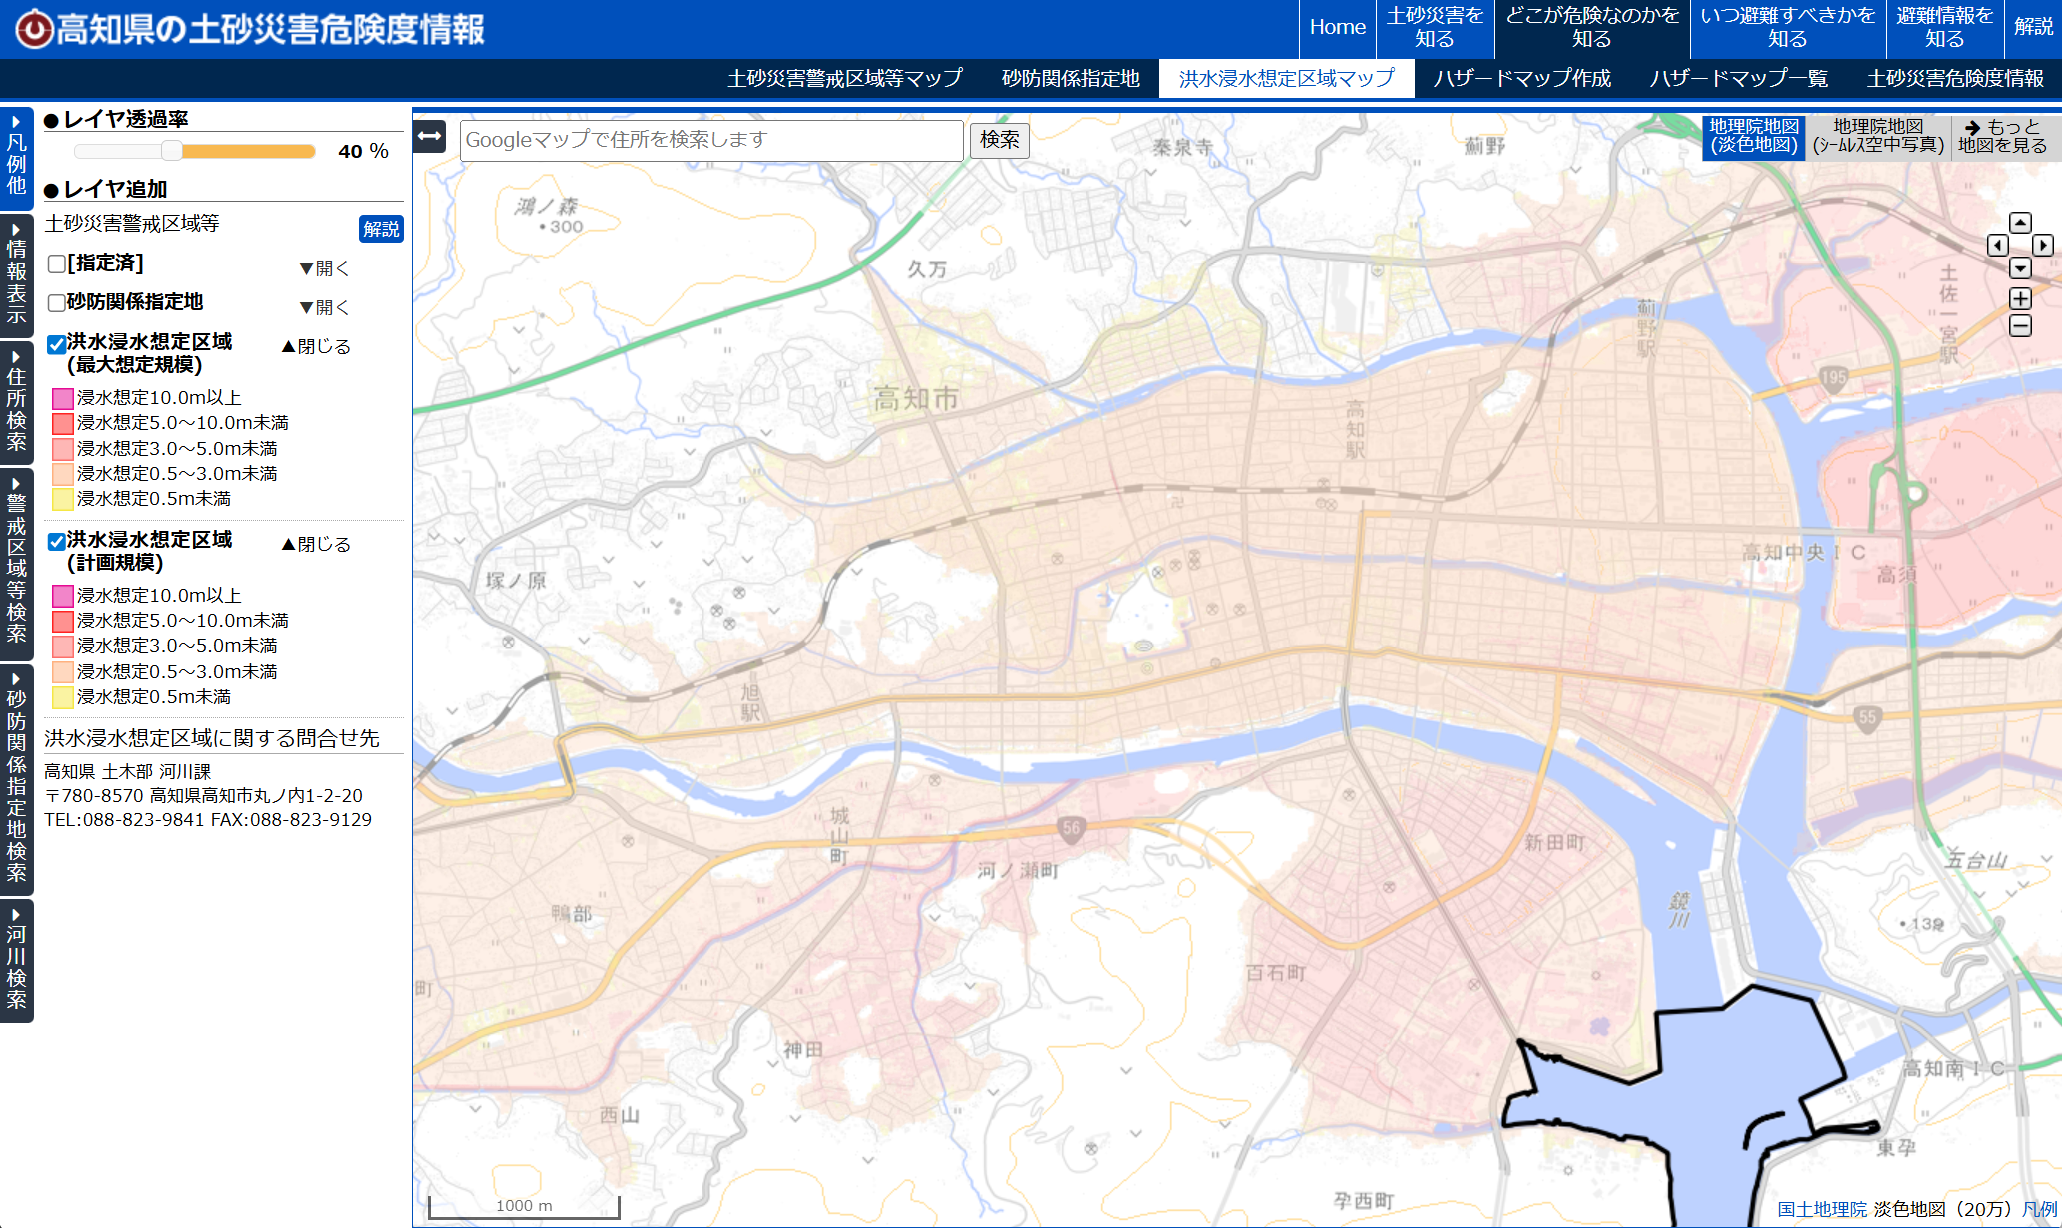2062x1228 pixels.
Task: Zoom out with the minus button
Action: tap(2020, 325)
